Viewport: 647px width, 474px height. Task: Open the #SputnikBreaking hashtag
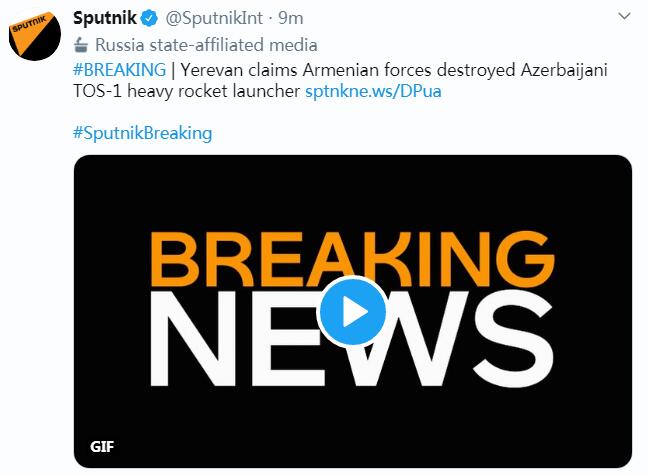143,133
